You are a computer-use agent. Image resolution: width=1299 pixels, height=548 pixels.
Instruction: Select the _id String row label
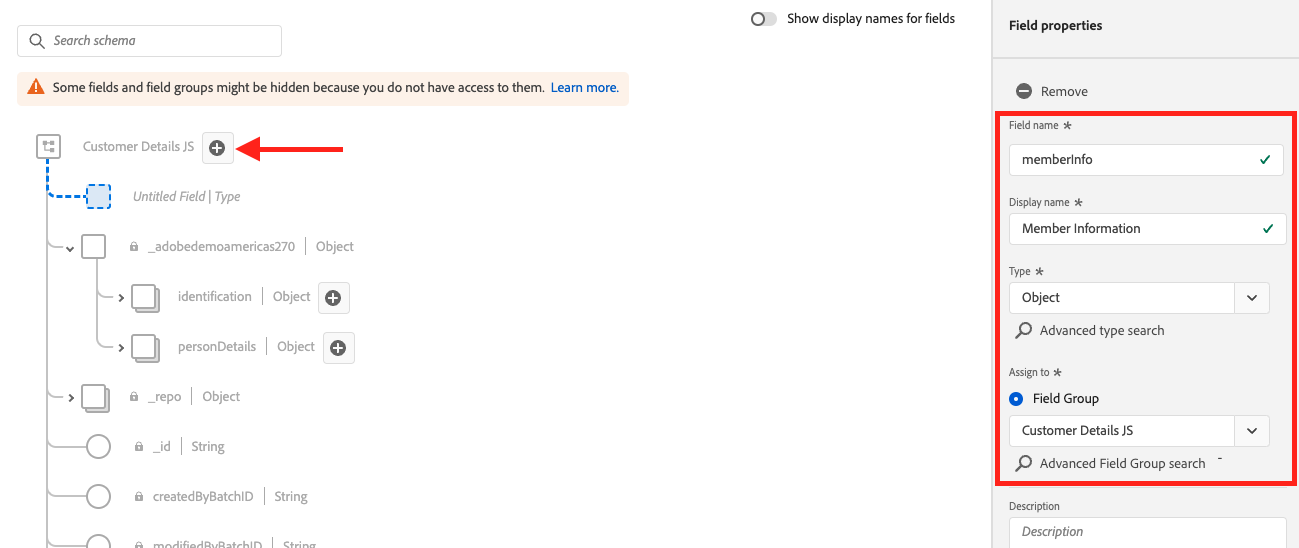tap(188, 447)
